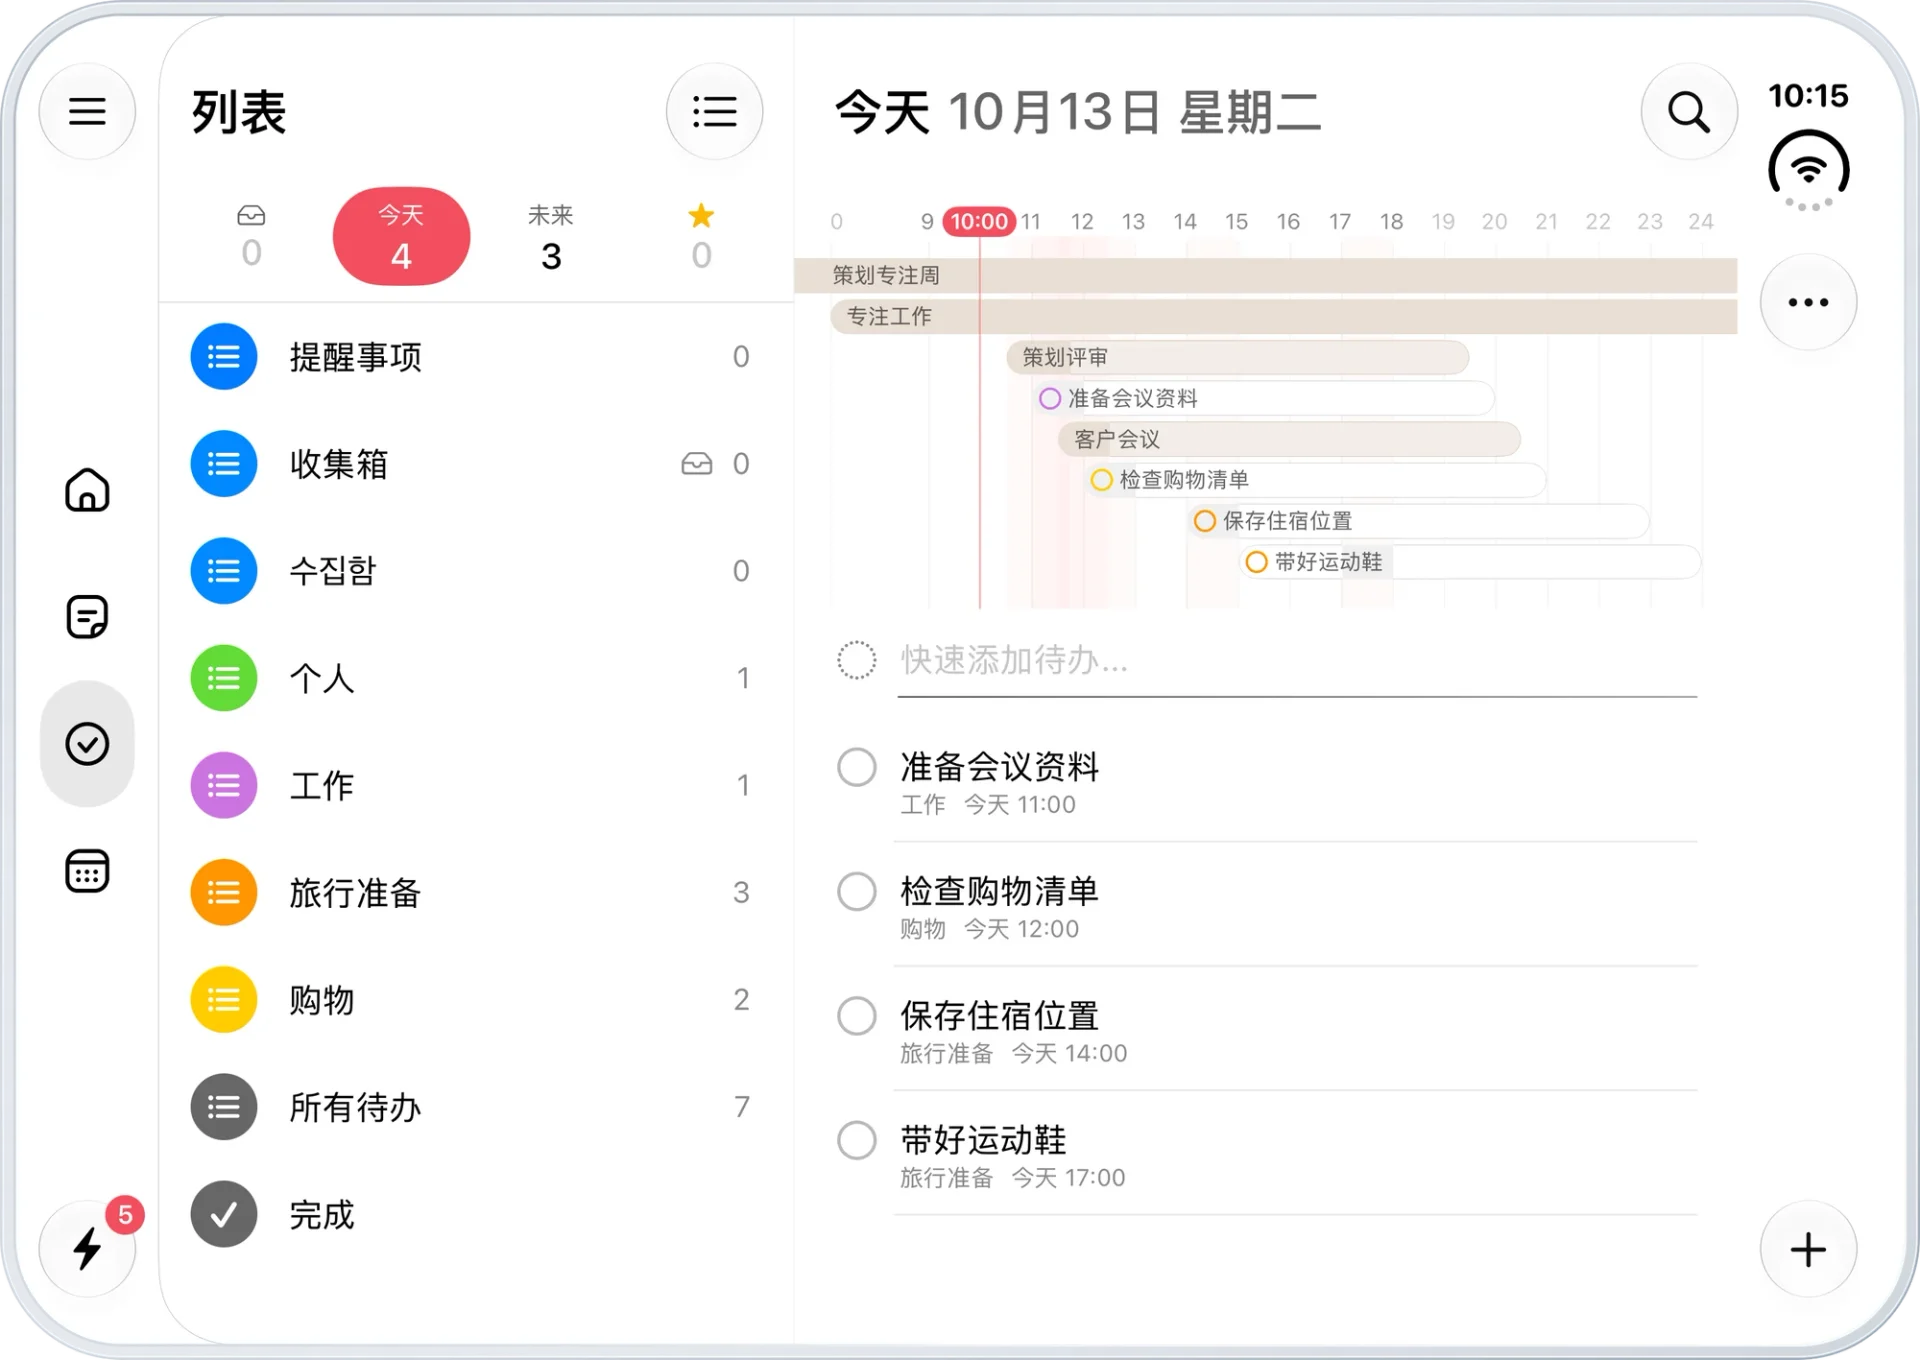Click the inbox tray icon in 收集箱 row
Viewport: 1920px width, 1360px height.
tap(697, 464)
